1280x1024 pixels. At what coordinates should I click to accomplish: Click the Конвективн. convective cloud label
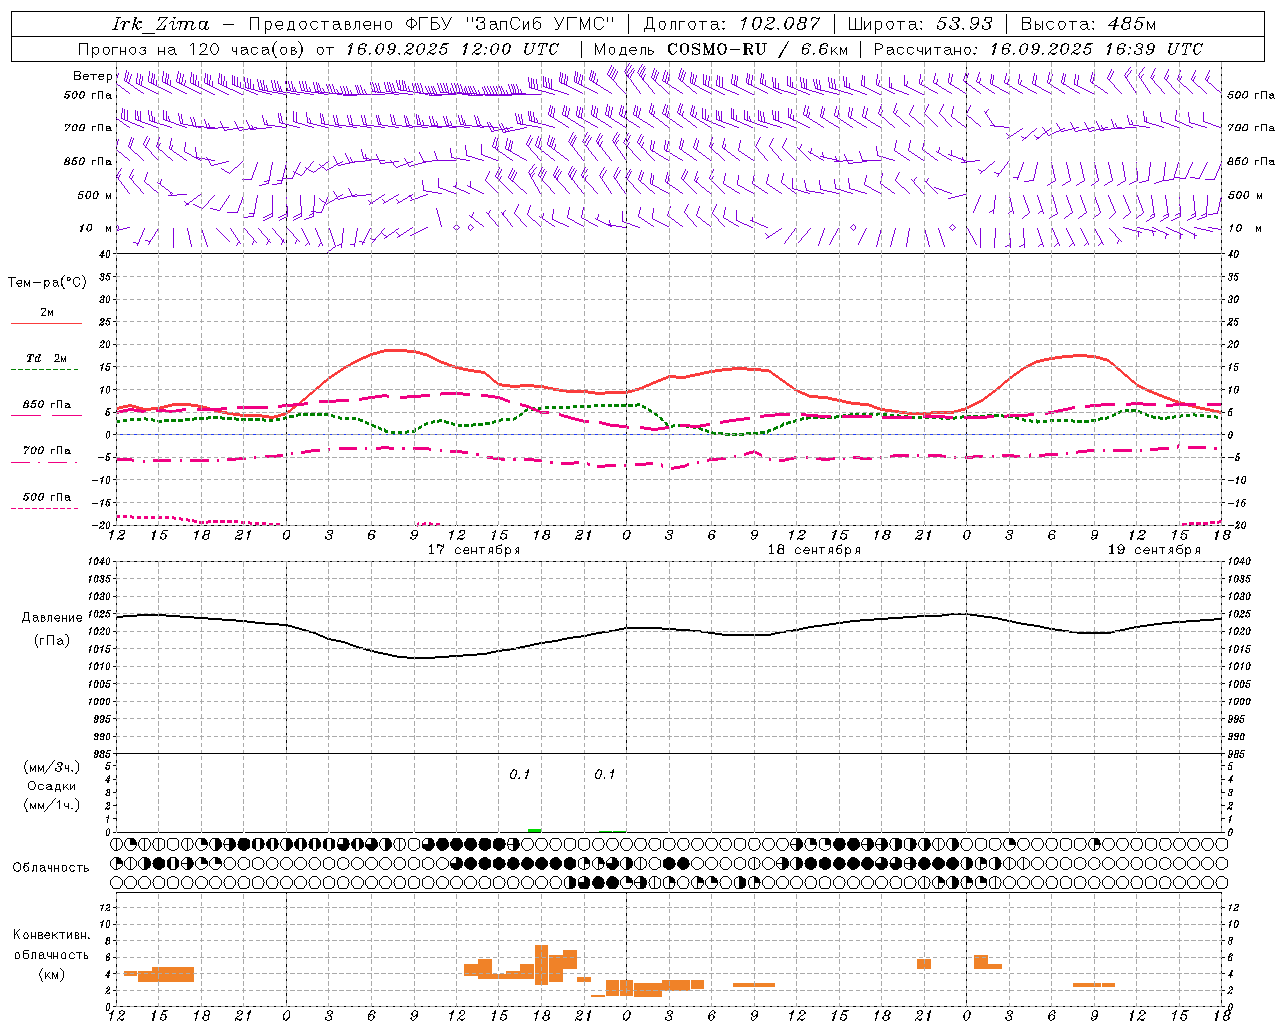52,935
